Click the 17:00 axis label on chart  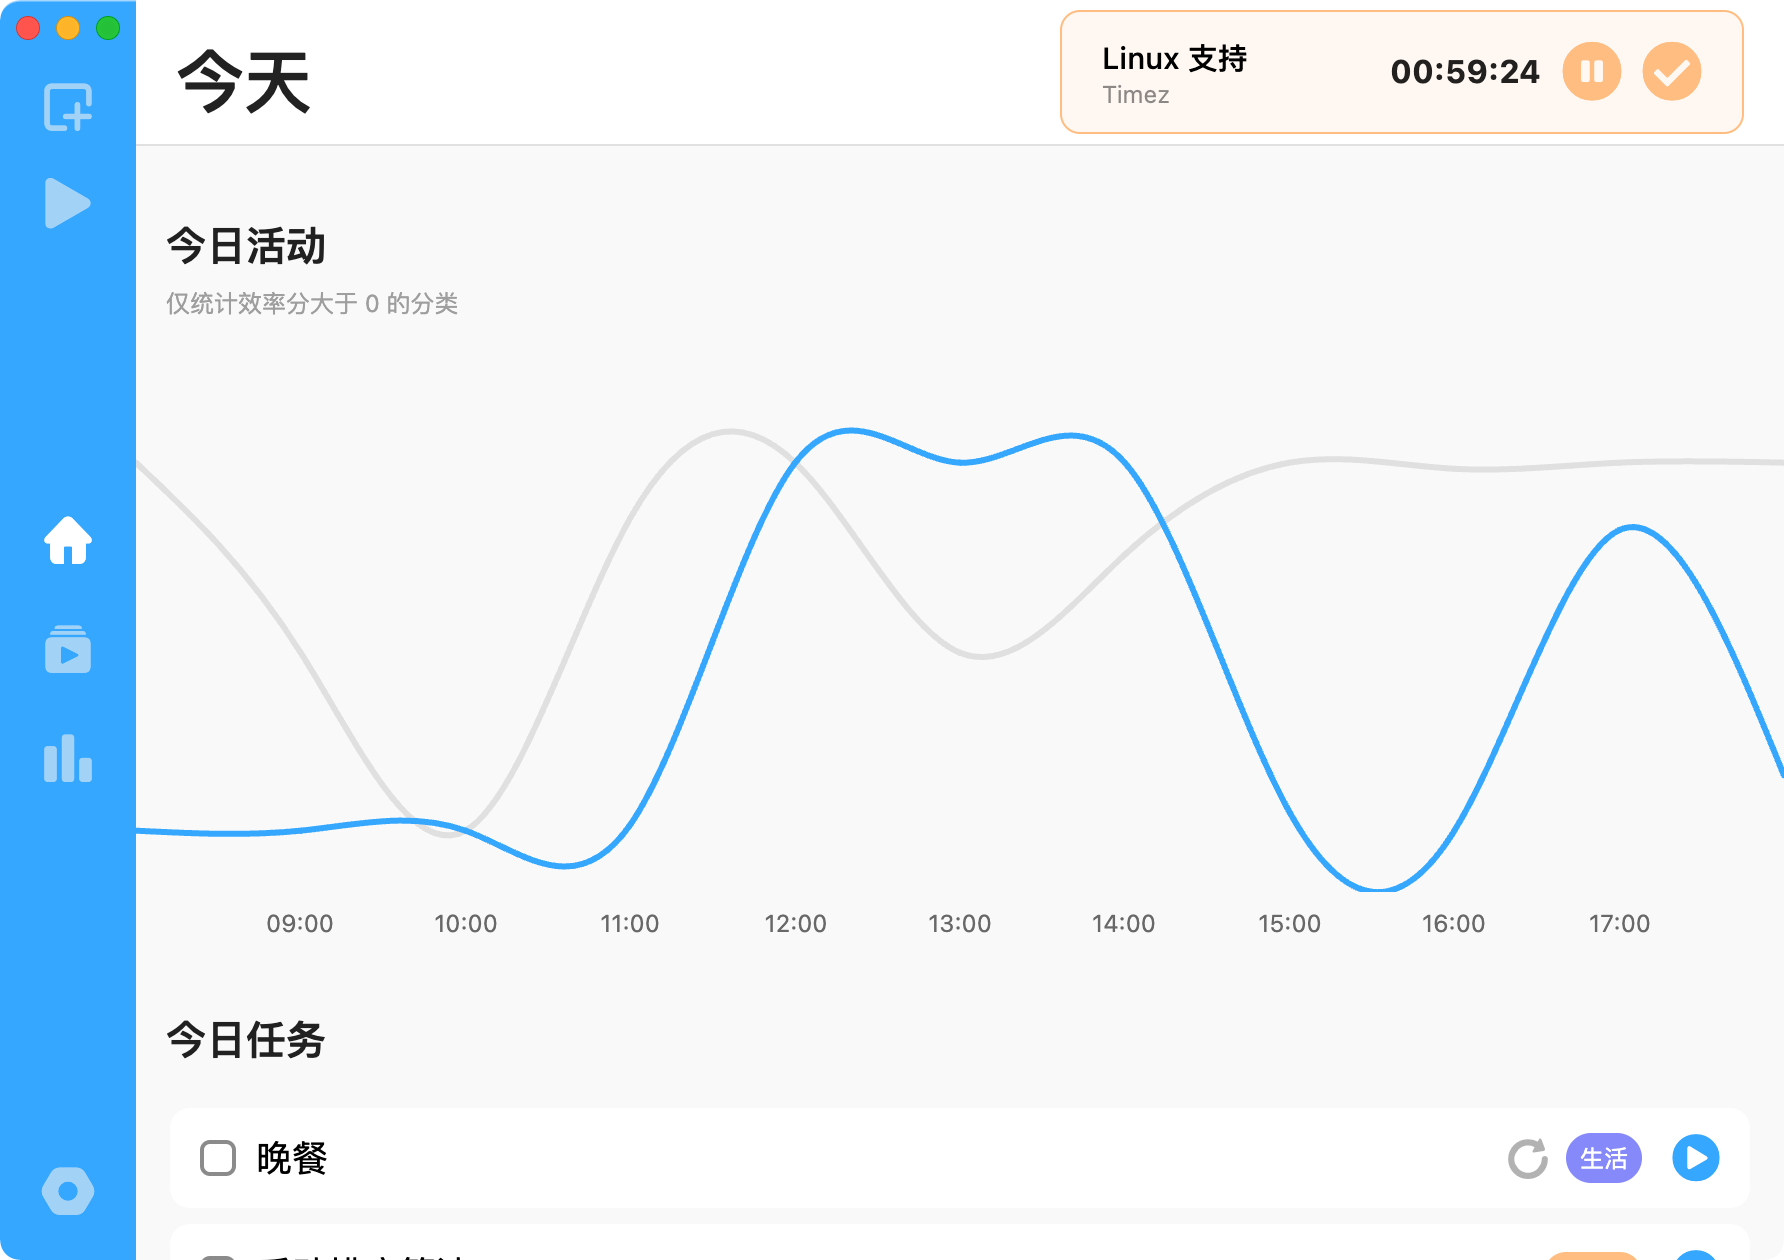click(1619, 924)
